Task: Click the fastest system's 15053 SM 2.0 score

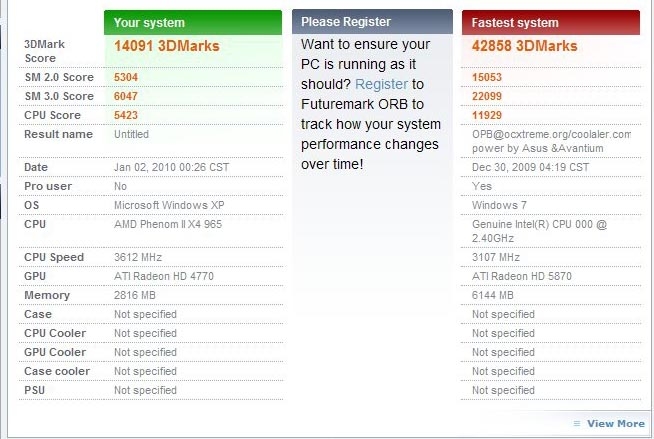Action: click(488, 77)
